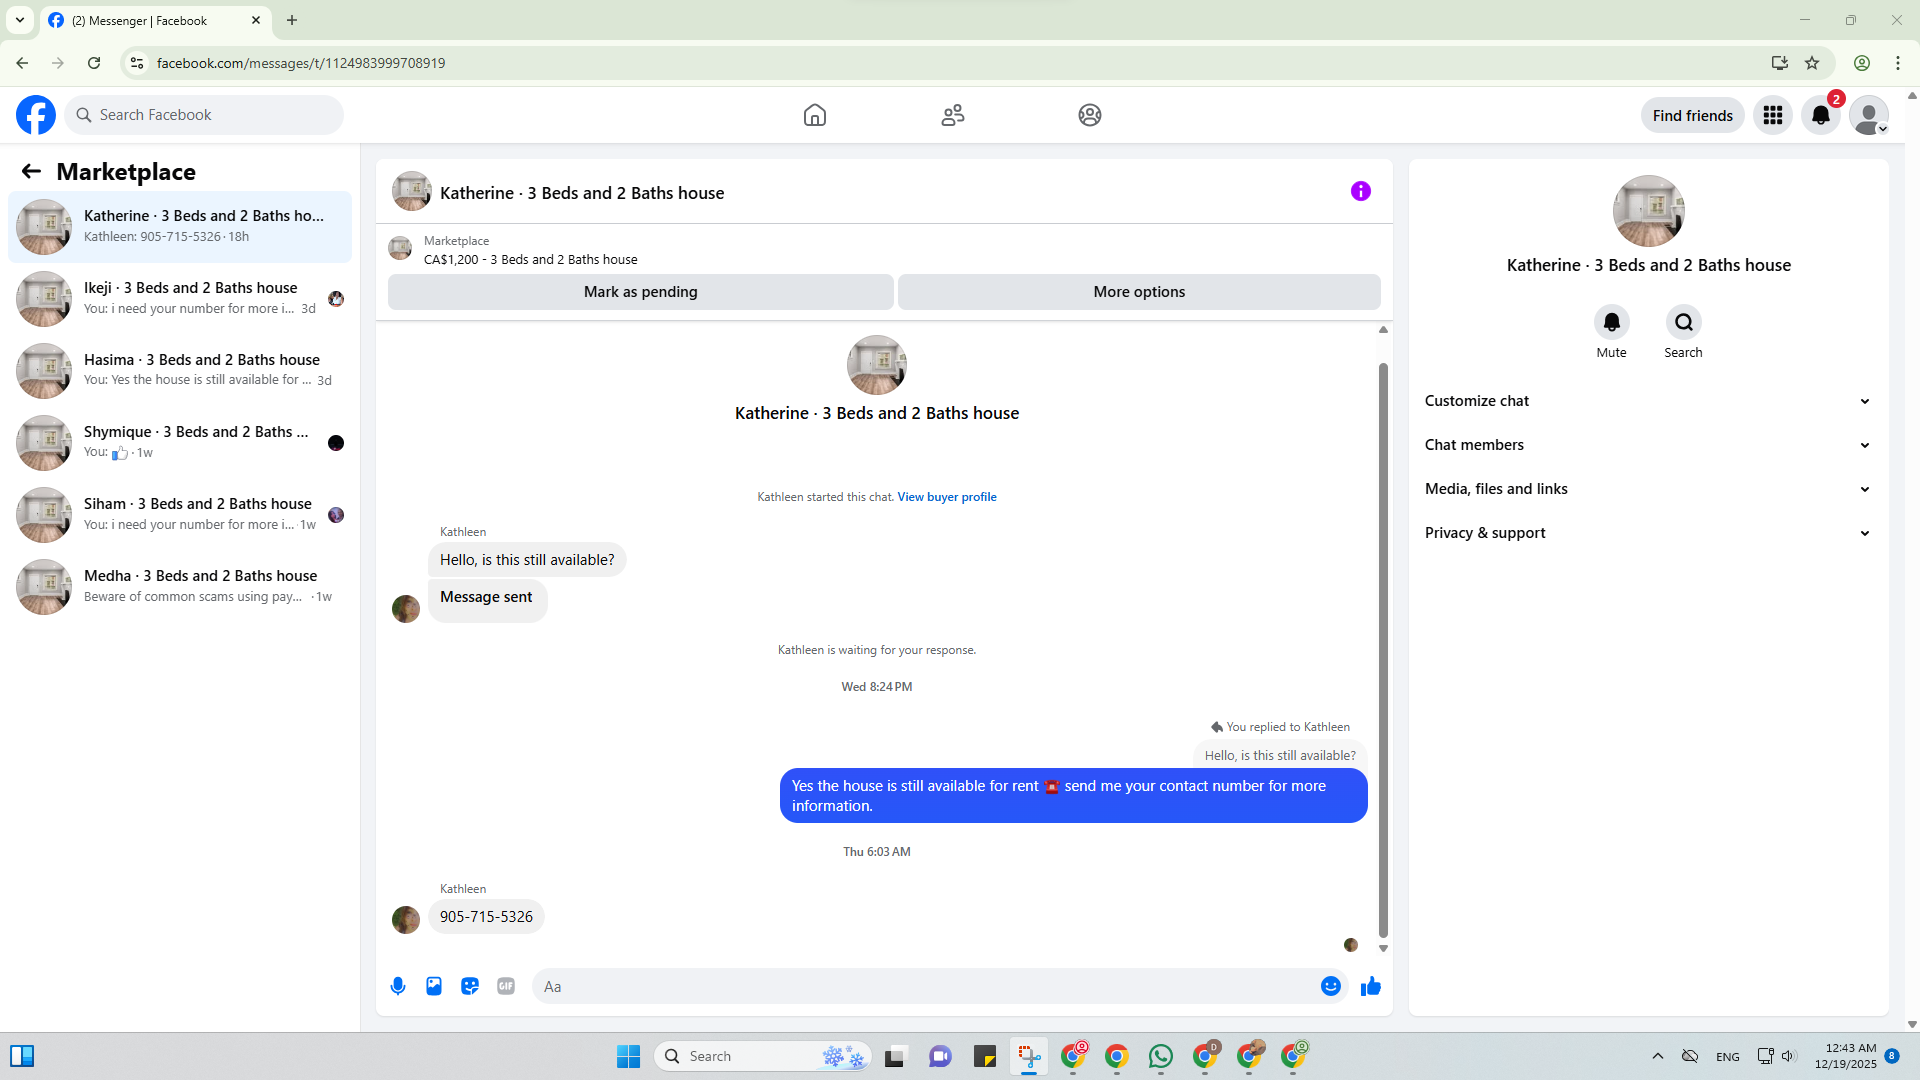Search within the conversation
Viewport: 1920px width, 1080px height.
tap(1683, 322)
